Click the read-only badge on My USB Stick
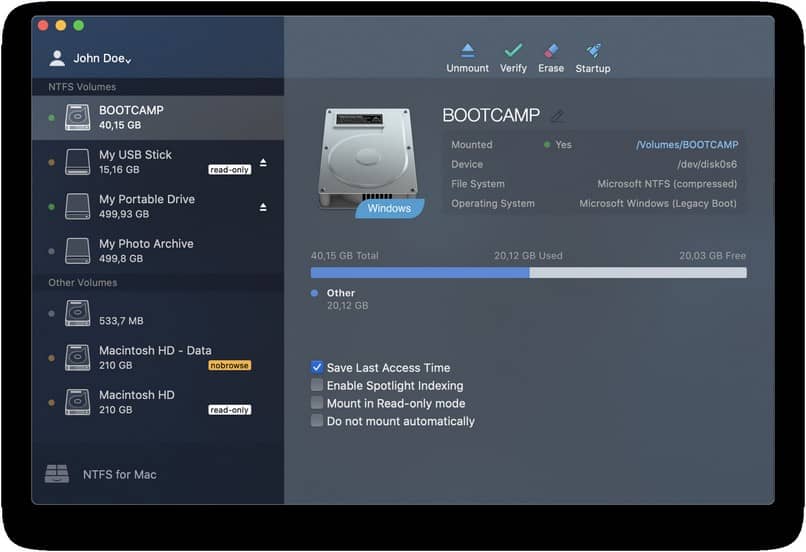806x552 pixels. point(229,170)
